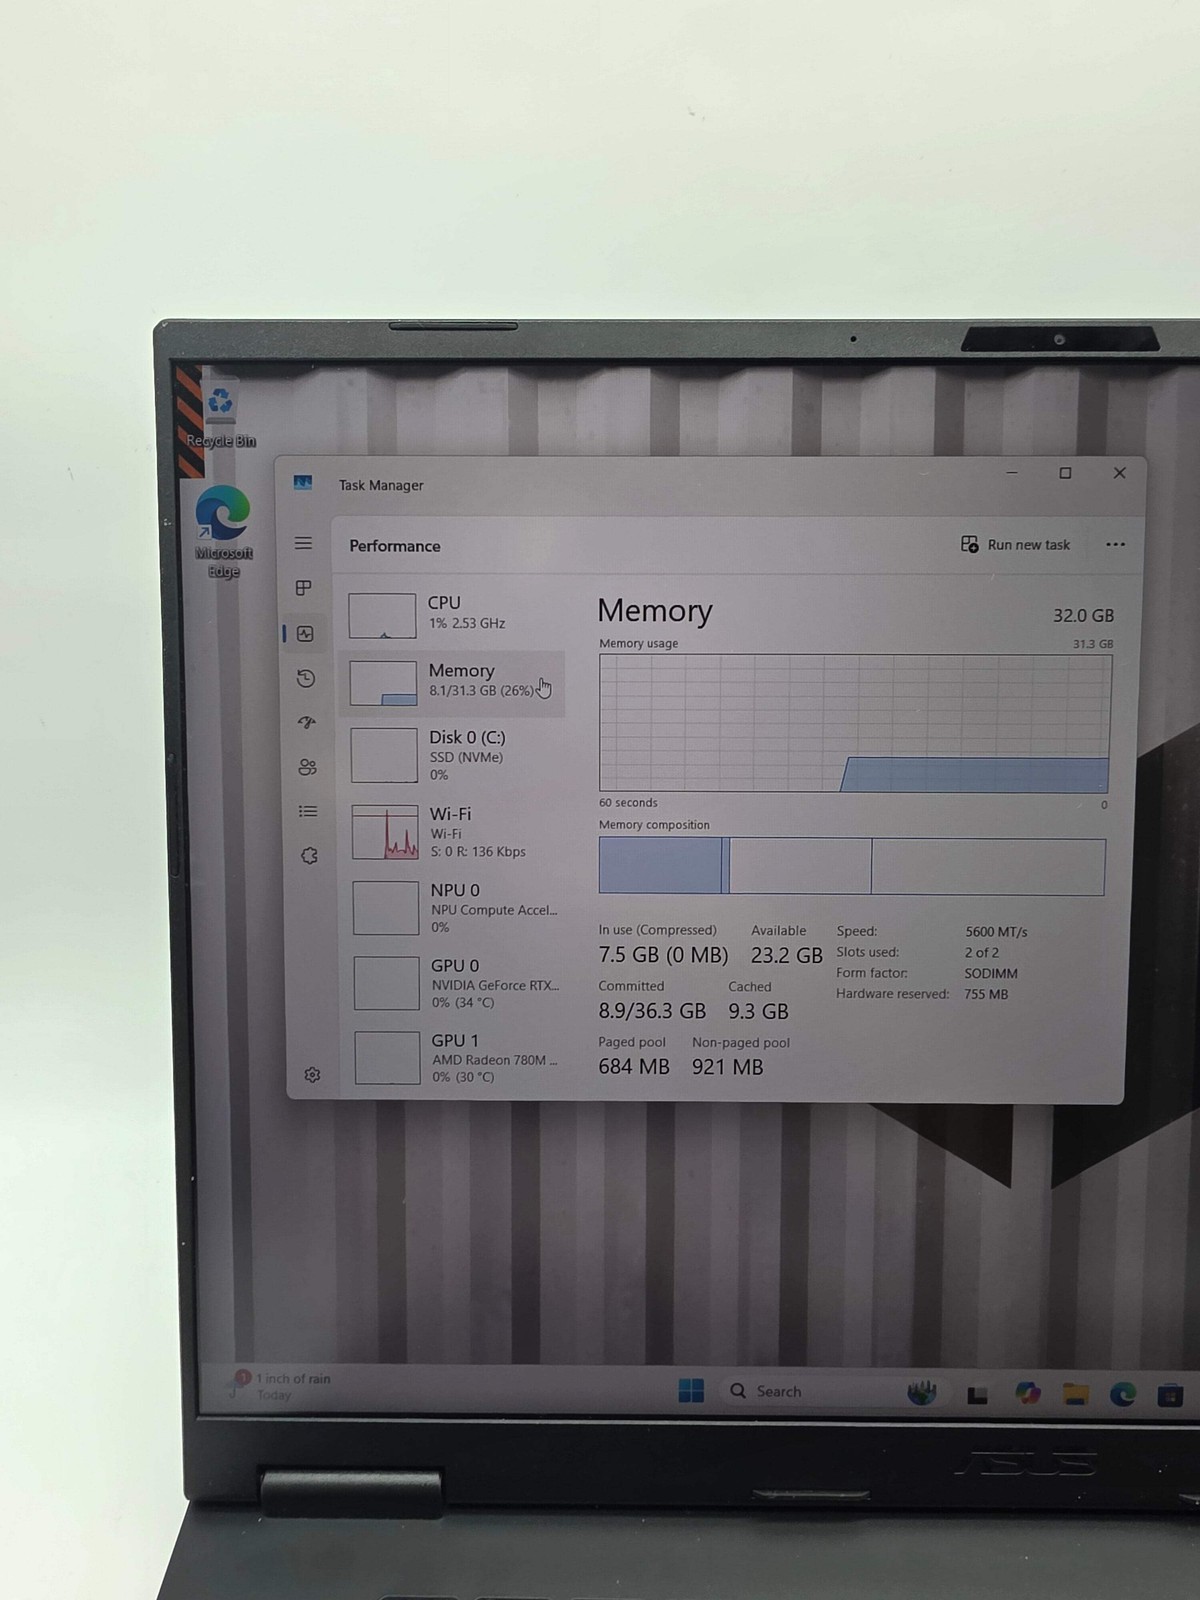1200x1600 pixels.
Task: Open the Windows Start button
Action: (691, 1391)
